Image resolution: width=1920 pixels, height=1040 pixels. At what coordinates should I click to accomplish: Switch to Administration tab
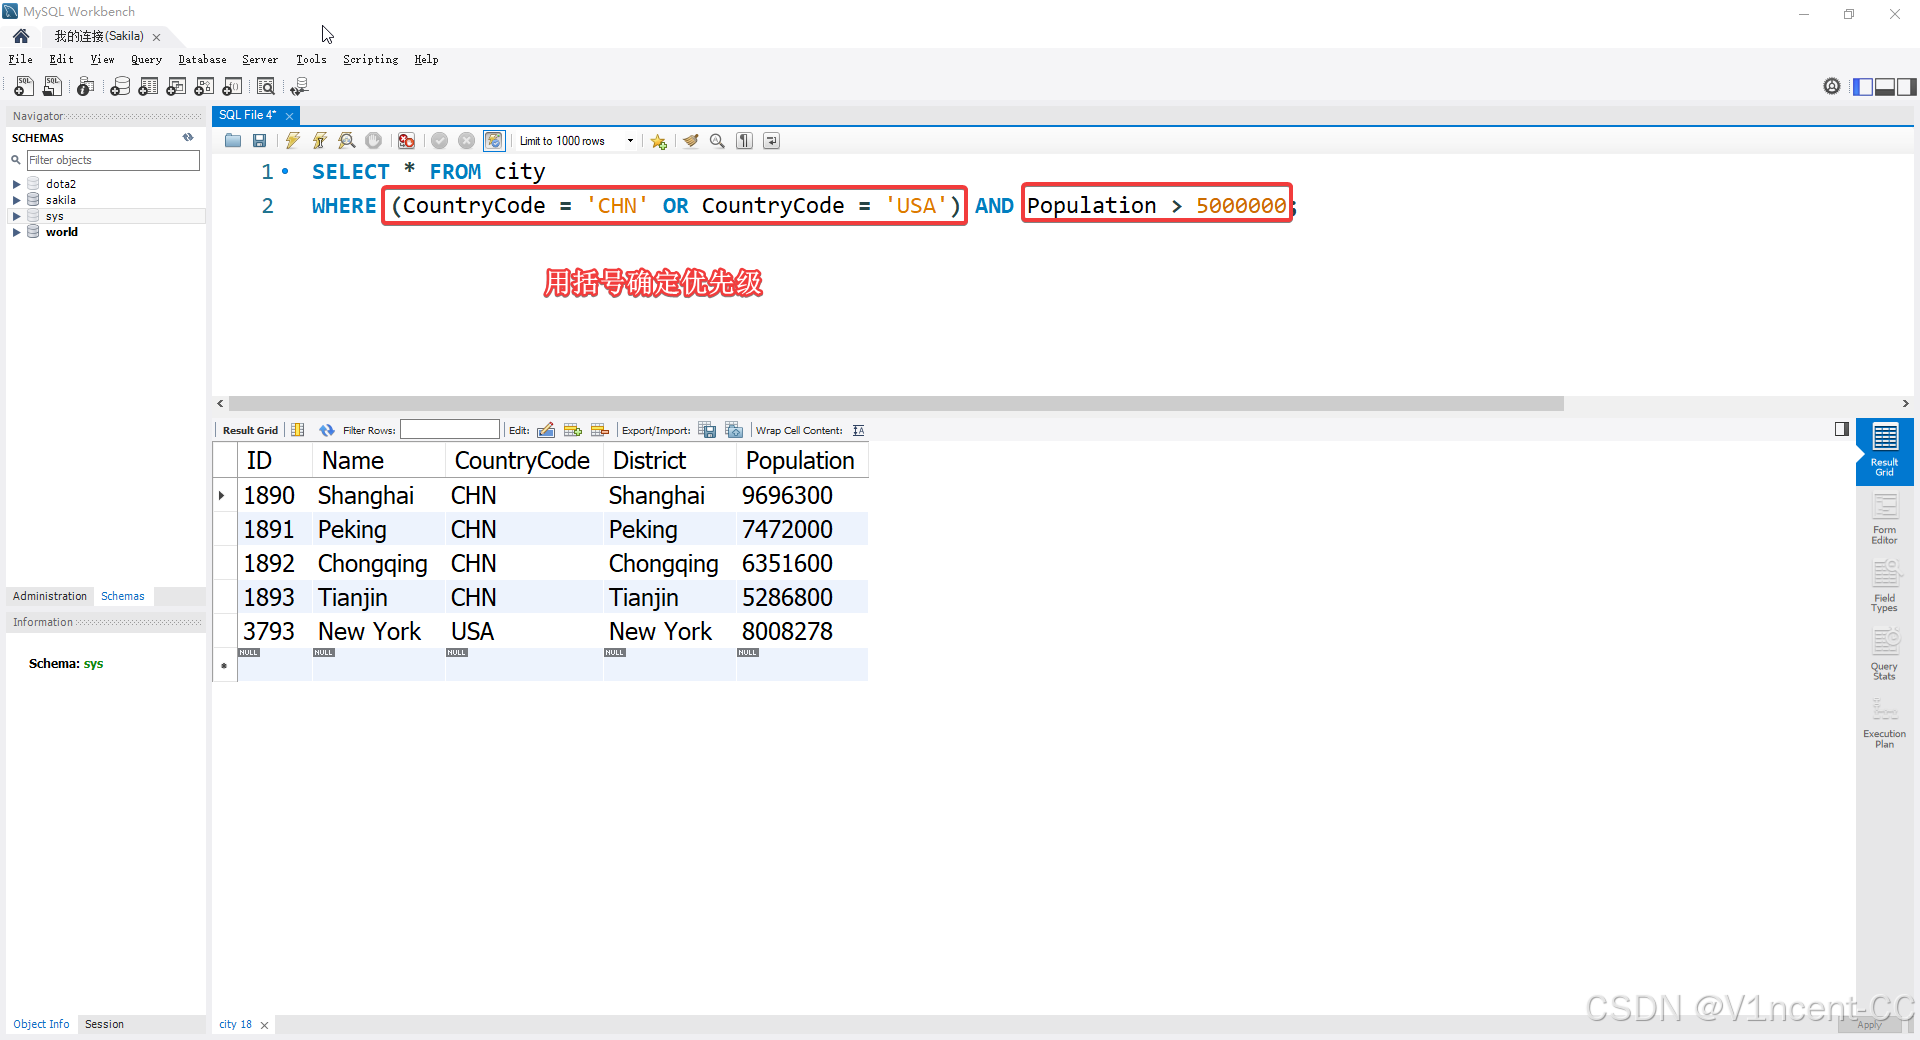(50, 596)
